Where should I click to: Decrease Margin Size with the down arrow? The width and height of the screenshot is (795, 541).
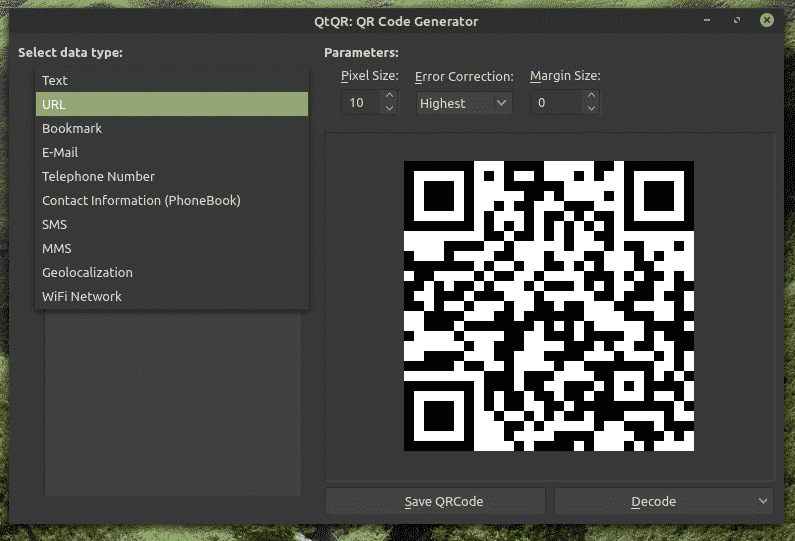point(591,108)
